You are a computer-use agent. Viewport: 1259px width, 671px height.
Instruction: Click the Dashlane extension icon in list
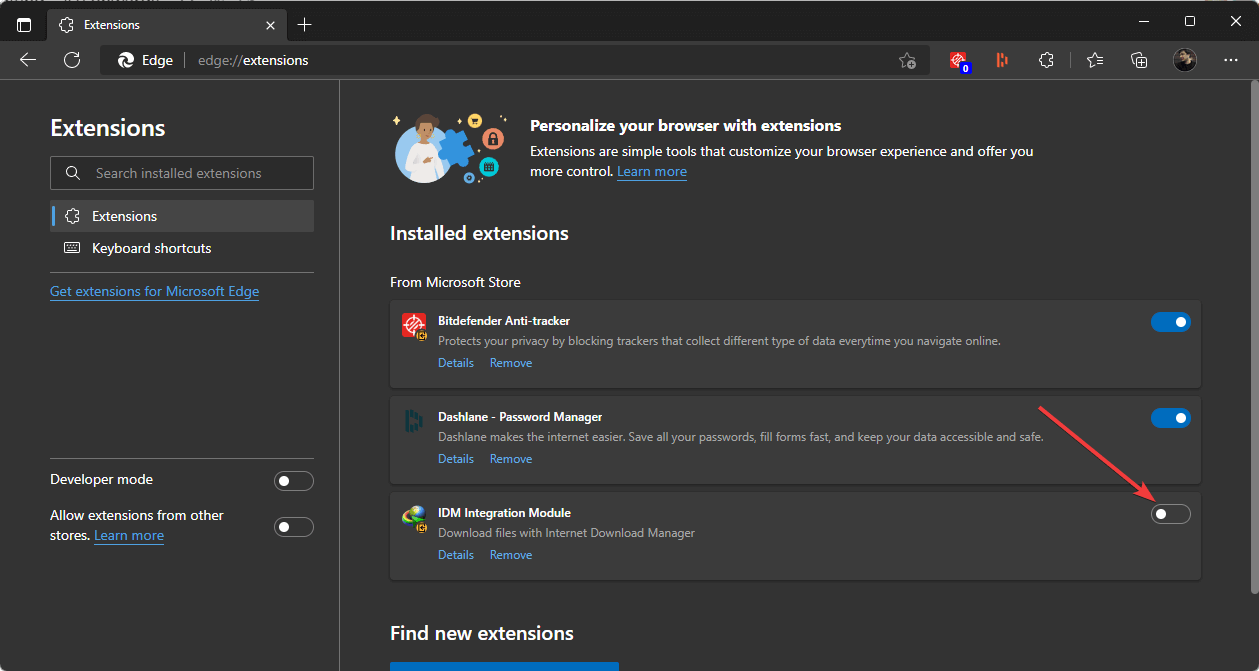click(x=414, y=421)
